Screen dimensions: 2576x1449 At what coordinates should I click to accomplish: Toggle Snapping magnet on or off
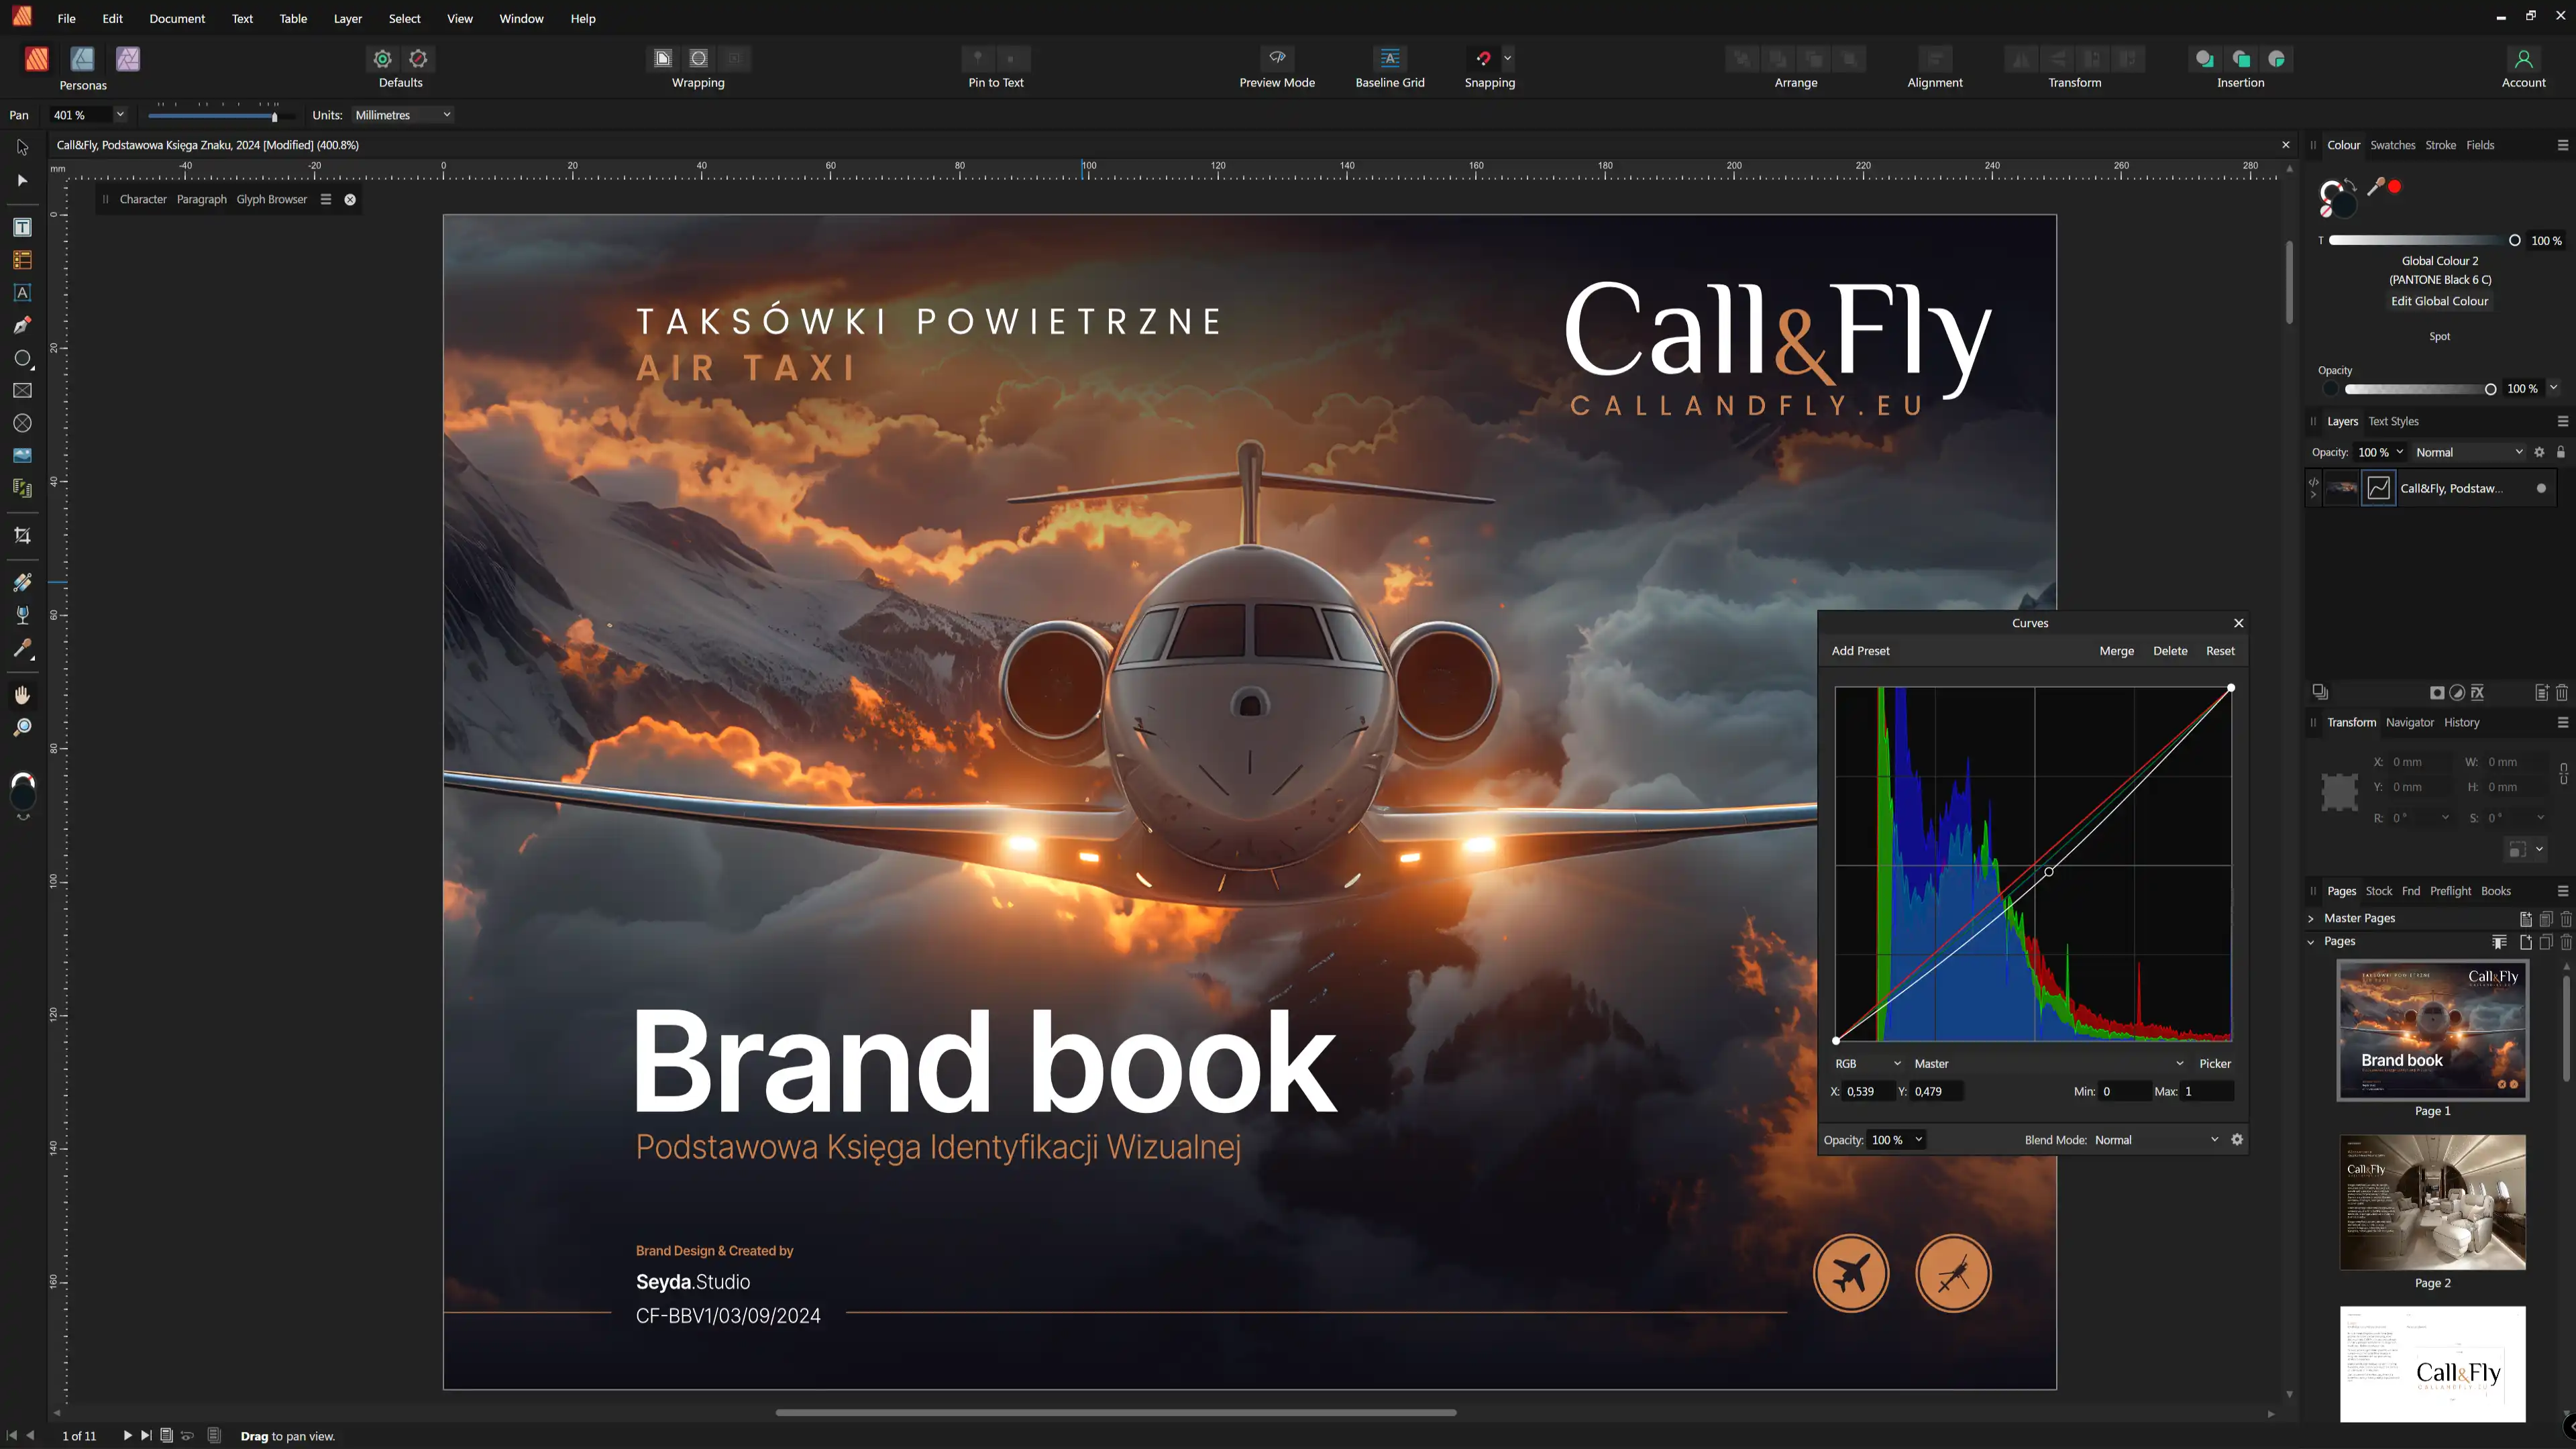pyautogui.click(x=1484, y=58)
